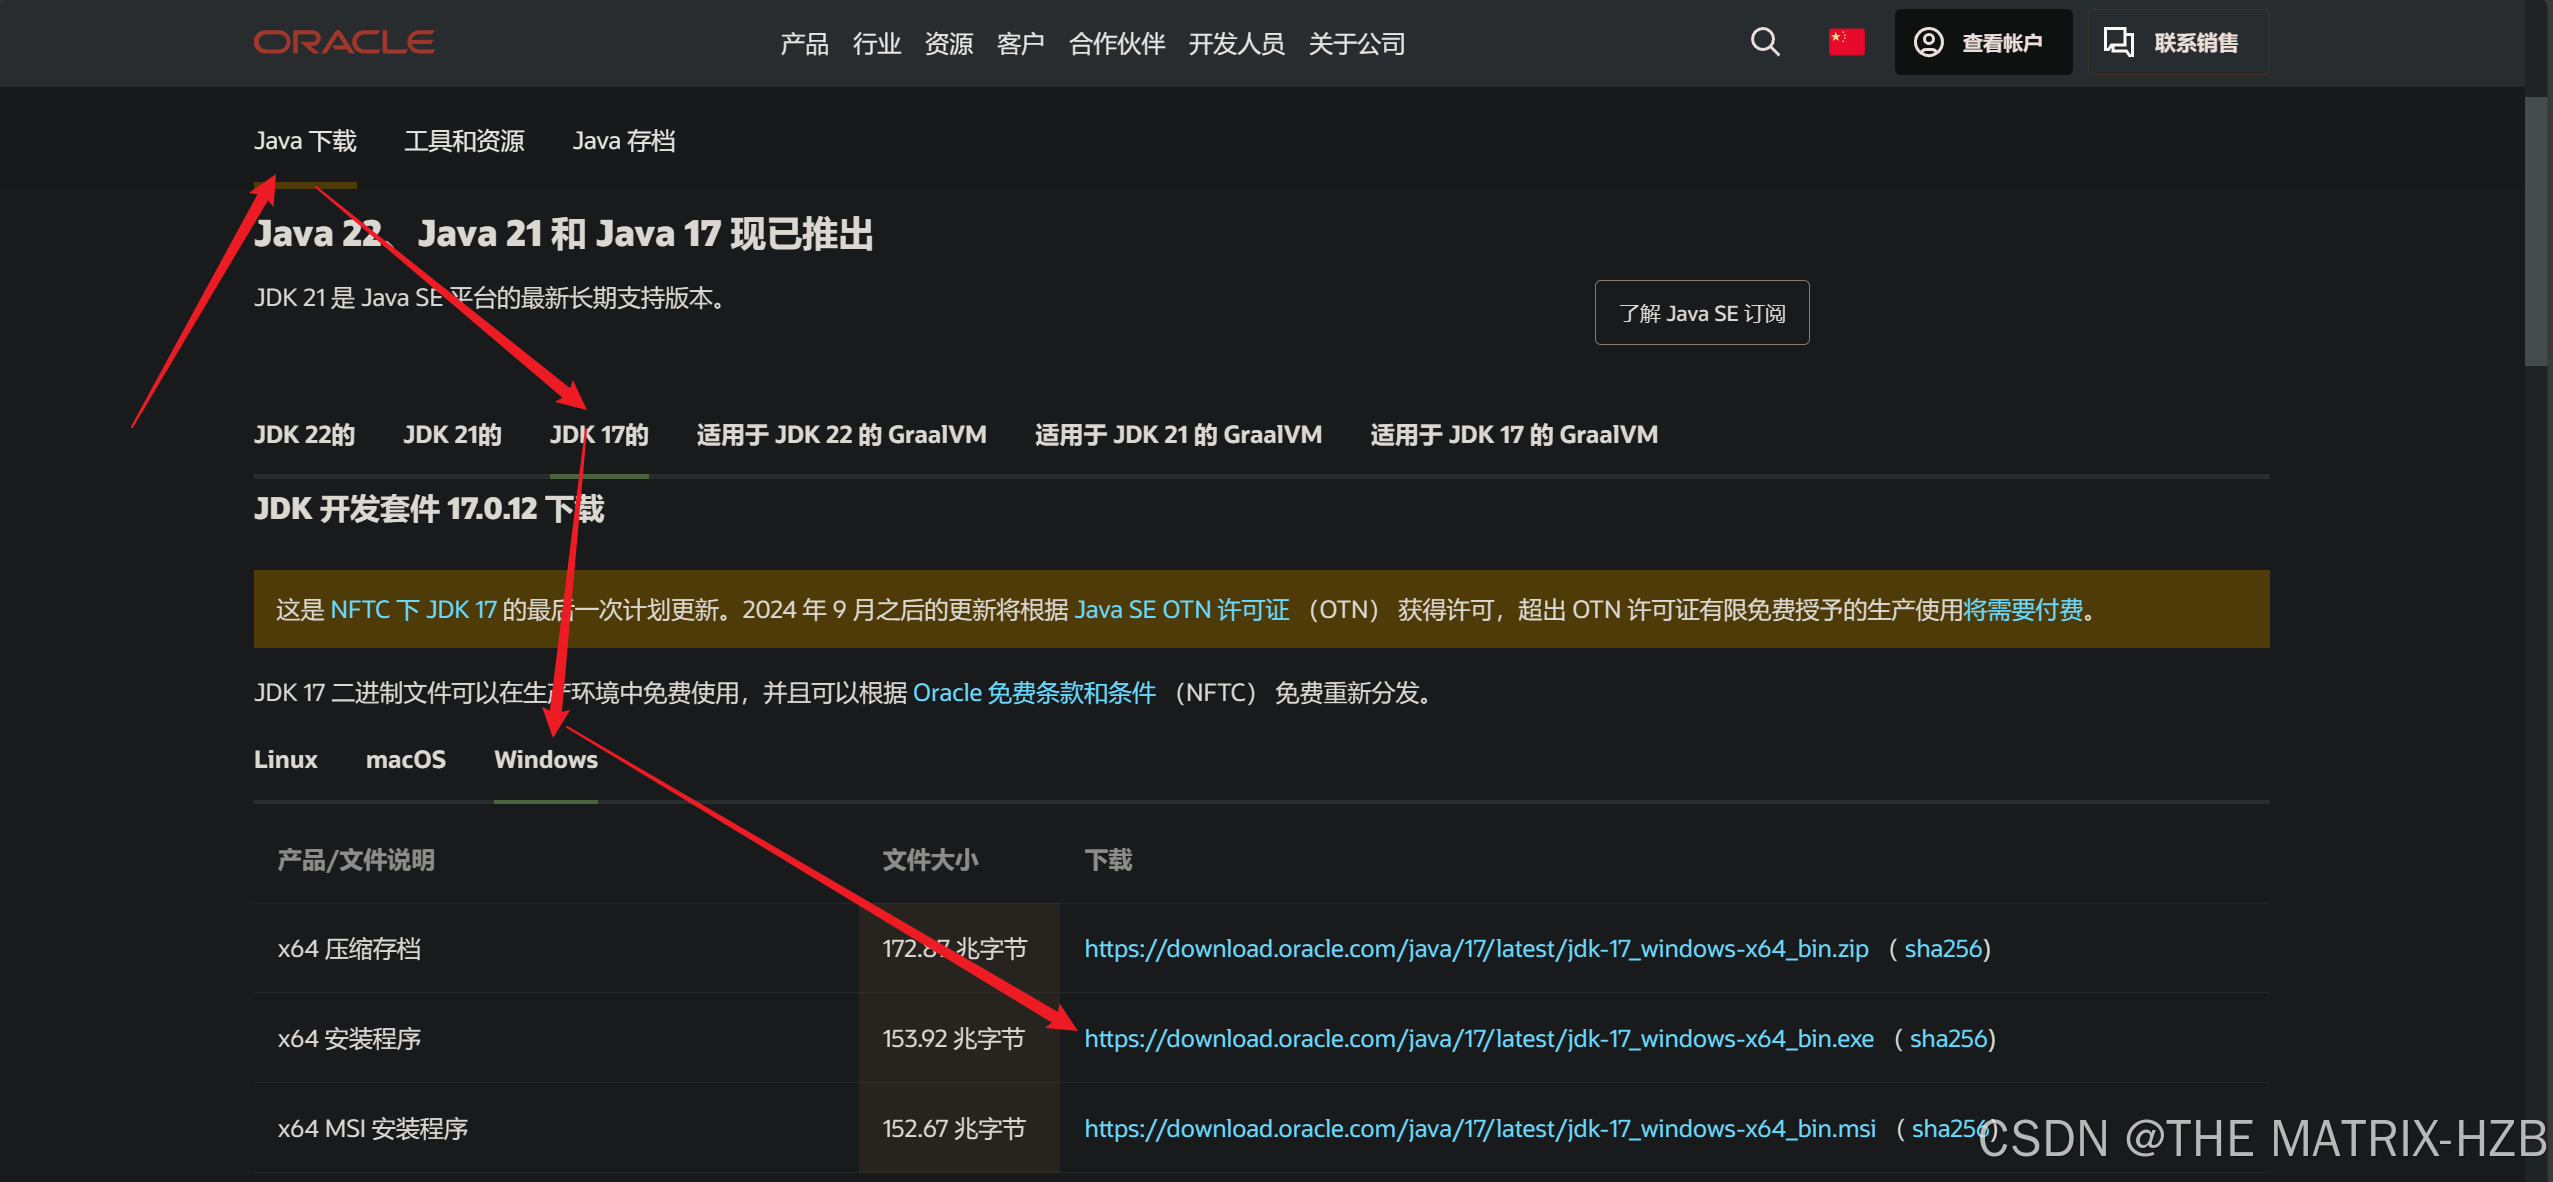The width and height of the screenshot is (2553, 1182).
Task: Click the account profile icon
Action: click(1928, 42)
